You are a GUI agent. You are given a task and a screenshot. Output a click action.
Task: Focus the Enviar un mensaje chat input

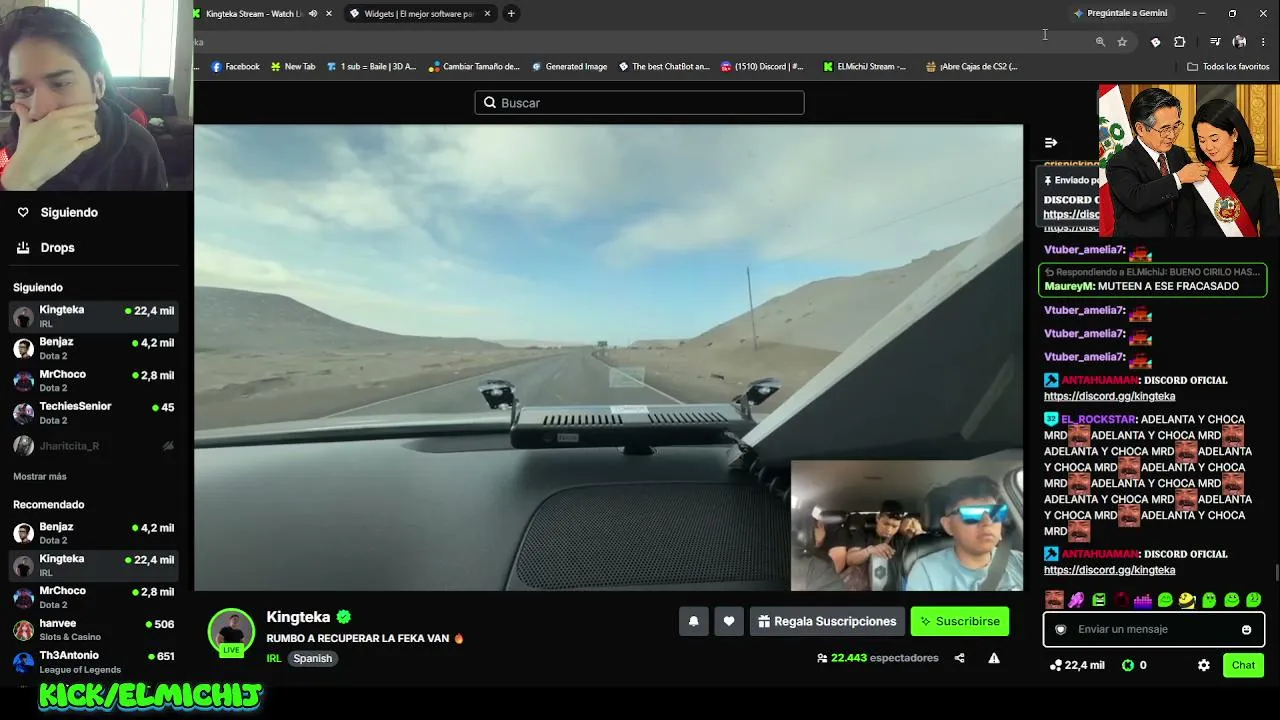[x=1154, y=630]
